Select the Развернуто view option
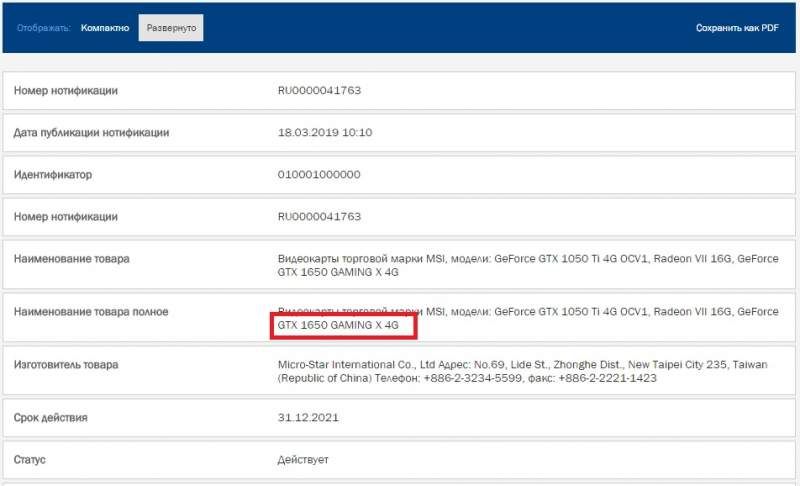Image resolution: width=800 pixels, height=486 pixels. pyautogui.click(x=171, y=28)
